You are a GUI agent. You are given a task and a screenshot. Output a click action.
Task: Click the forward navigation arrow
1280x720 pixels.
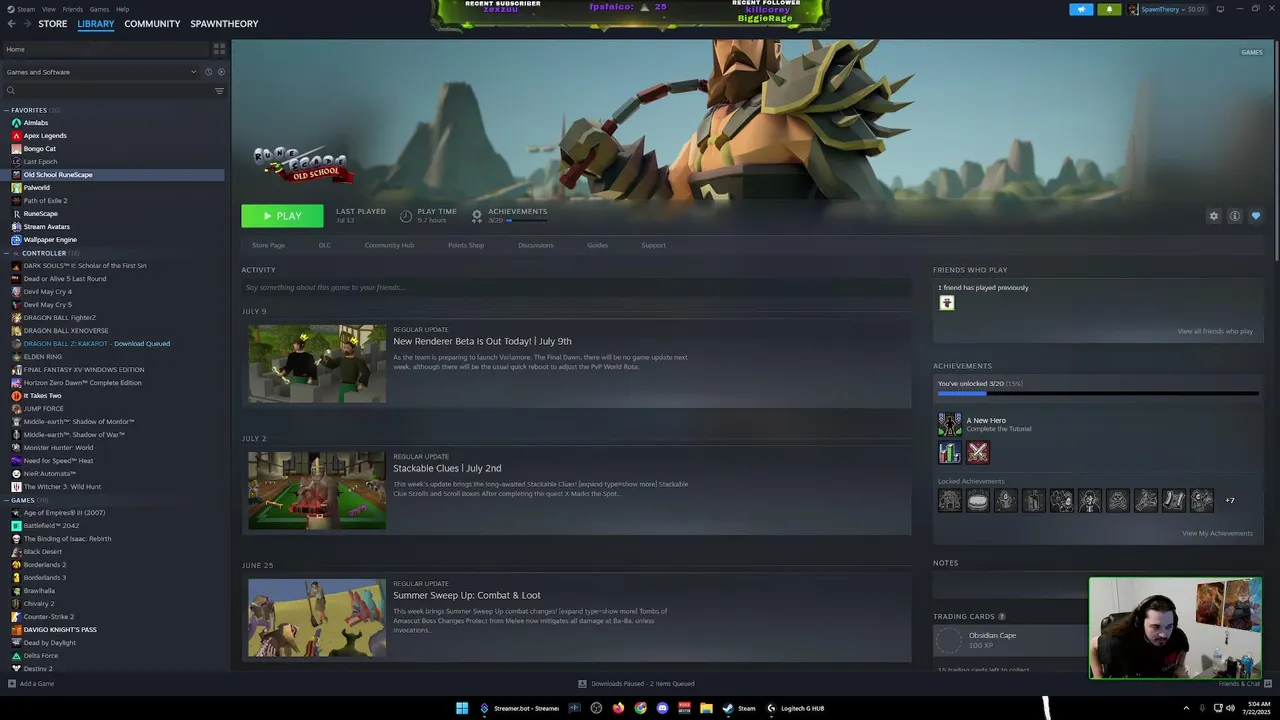click(x=26, y=23)
